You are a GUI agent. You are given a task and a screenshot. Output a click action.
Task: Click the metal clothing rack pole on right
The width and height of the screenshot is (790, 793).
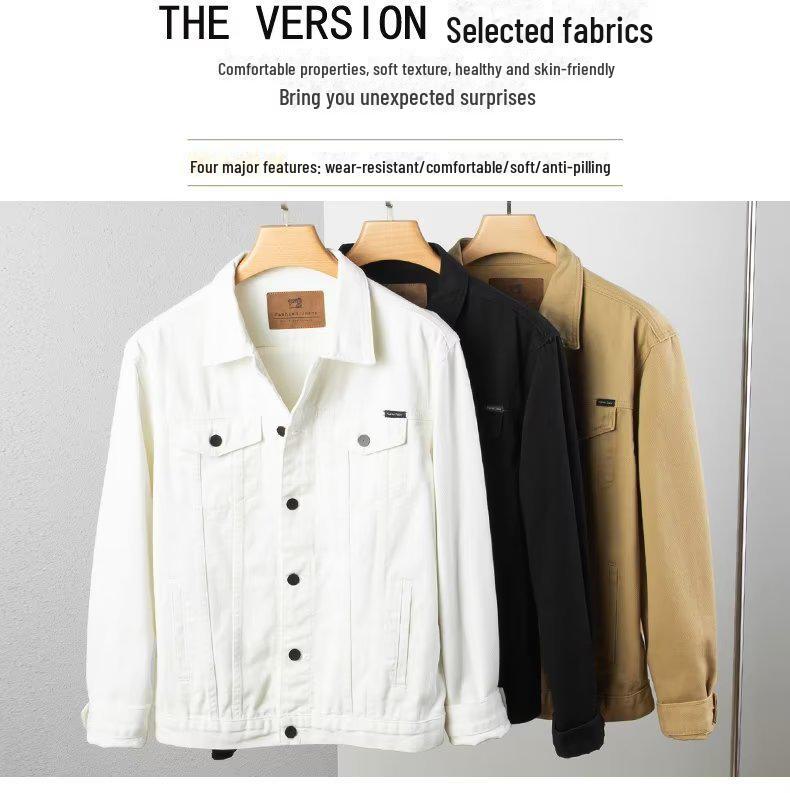750,488
